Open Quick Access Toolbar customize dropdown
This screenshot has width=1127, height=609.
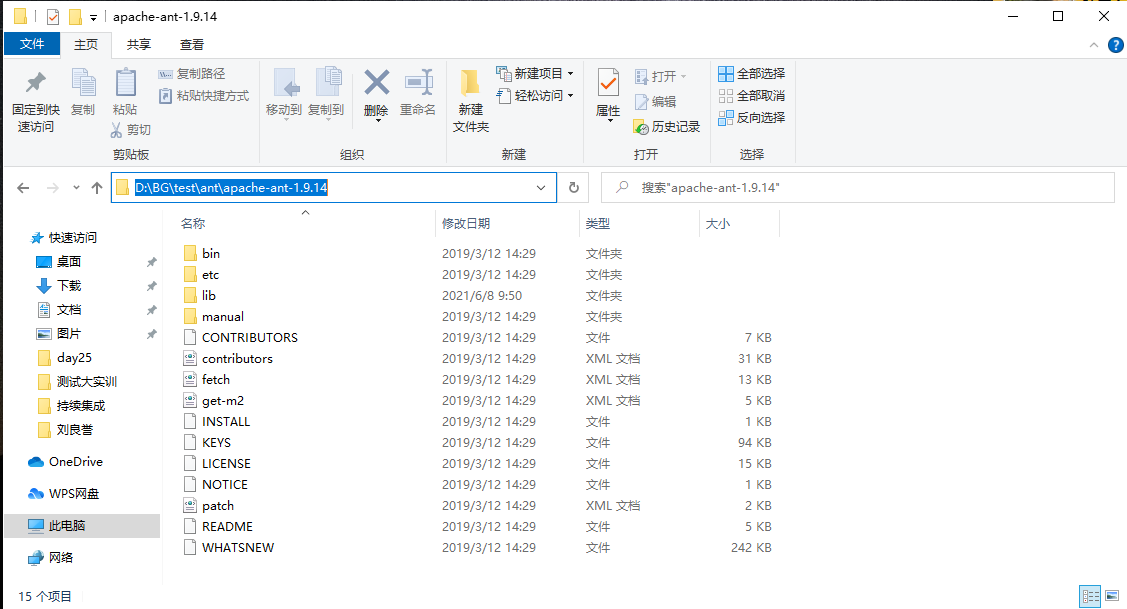pos(93,17)
